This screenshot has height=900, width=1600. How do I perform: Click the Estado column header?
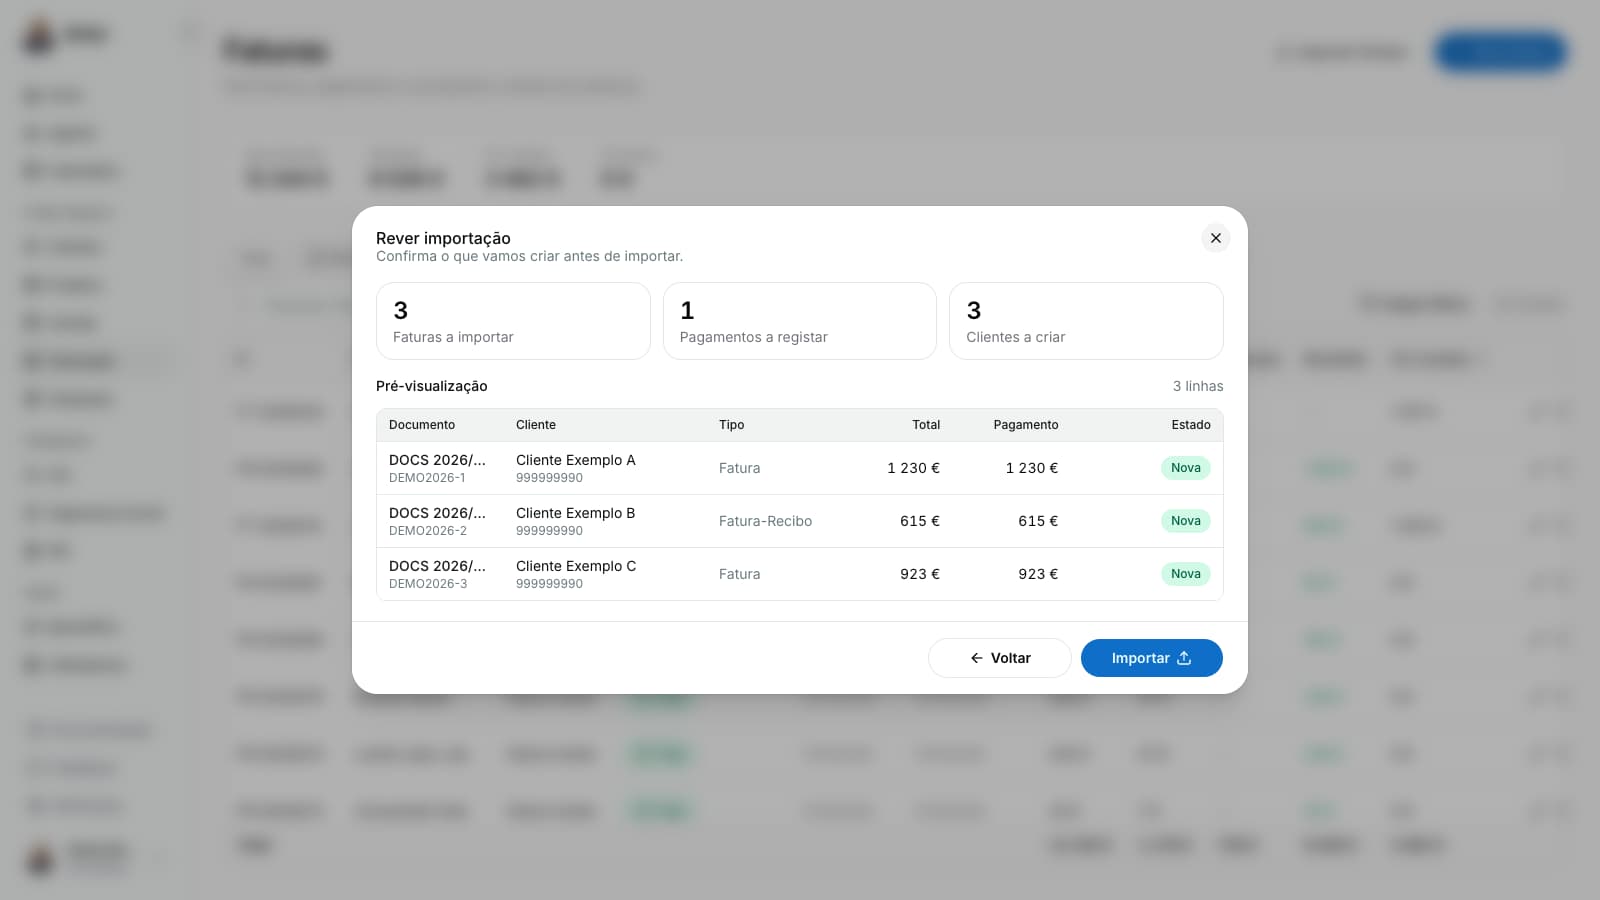click(1191, 425)
